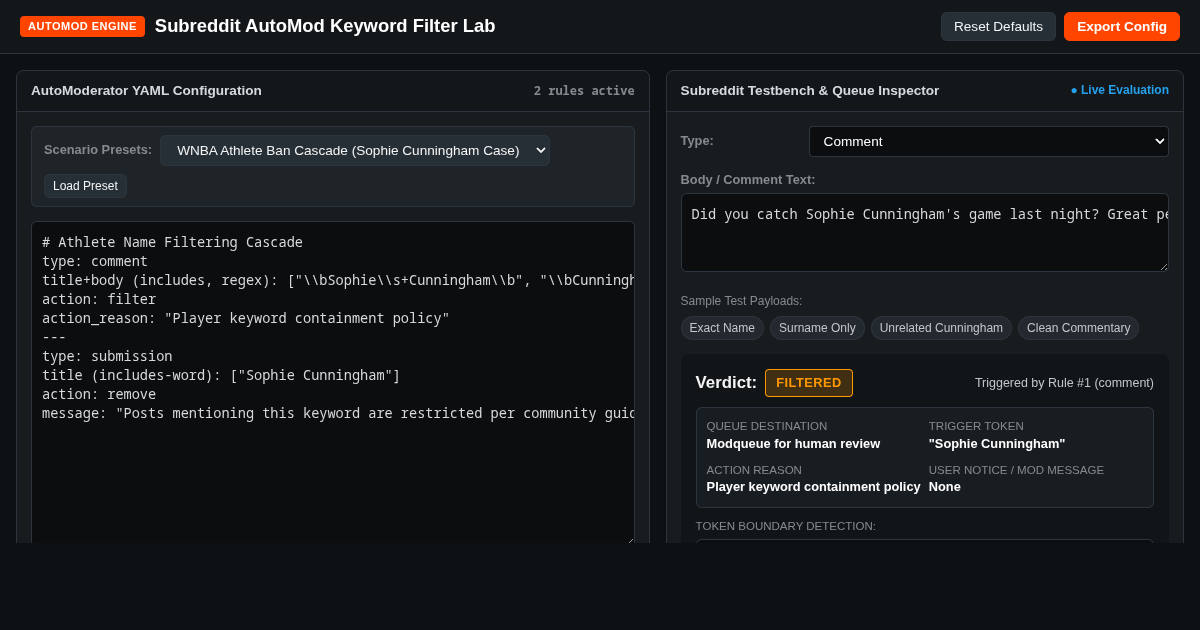Screen dimensions: 1200x630
Task: Click the FILTERED verdict badge
Action: [x=809, y=383]
